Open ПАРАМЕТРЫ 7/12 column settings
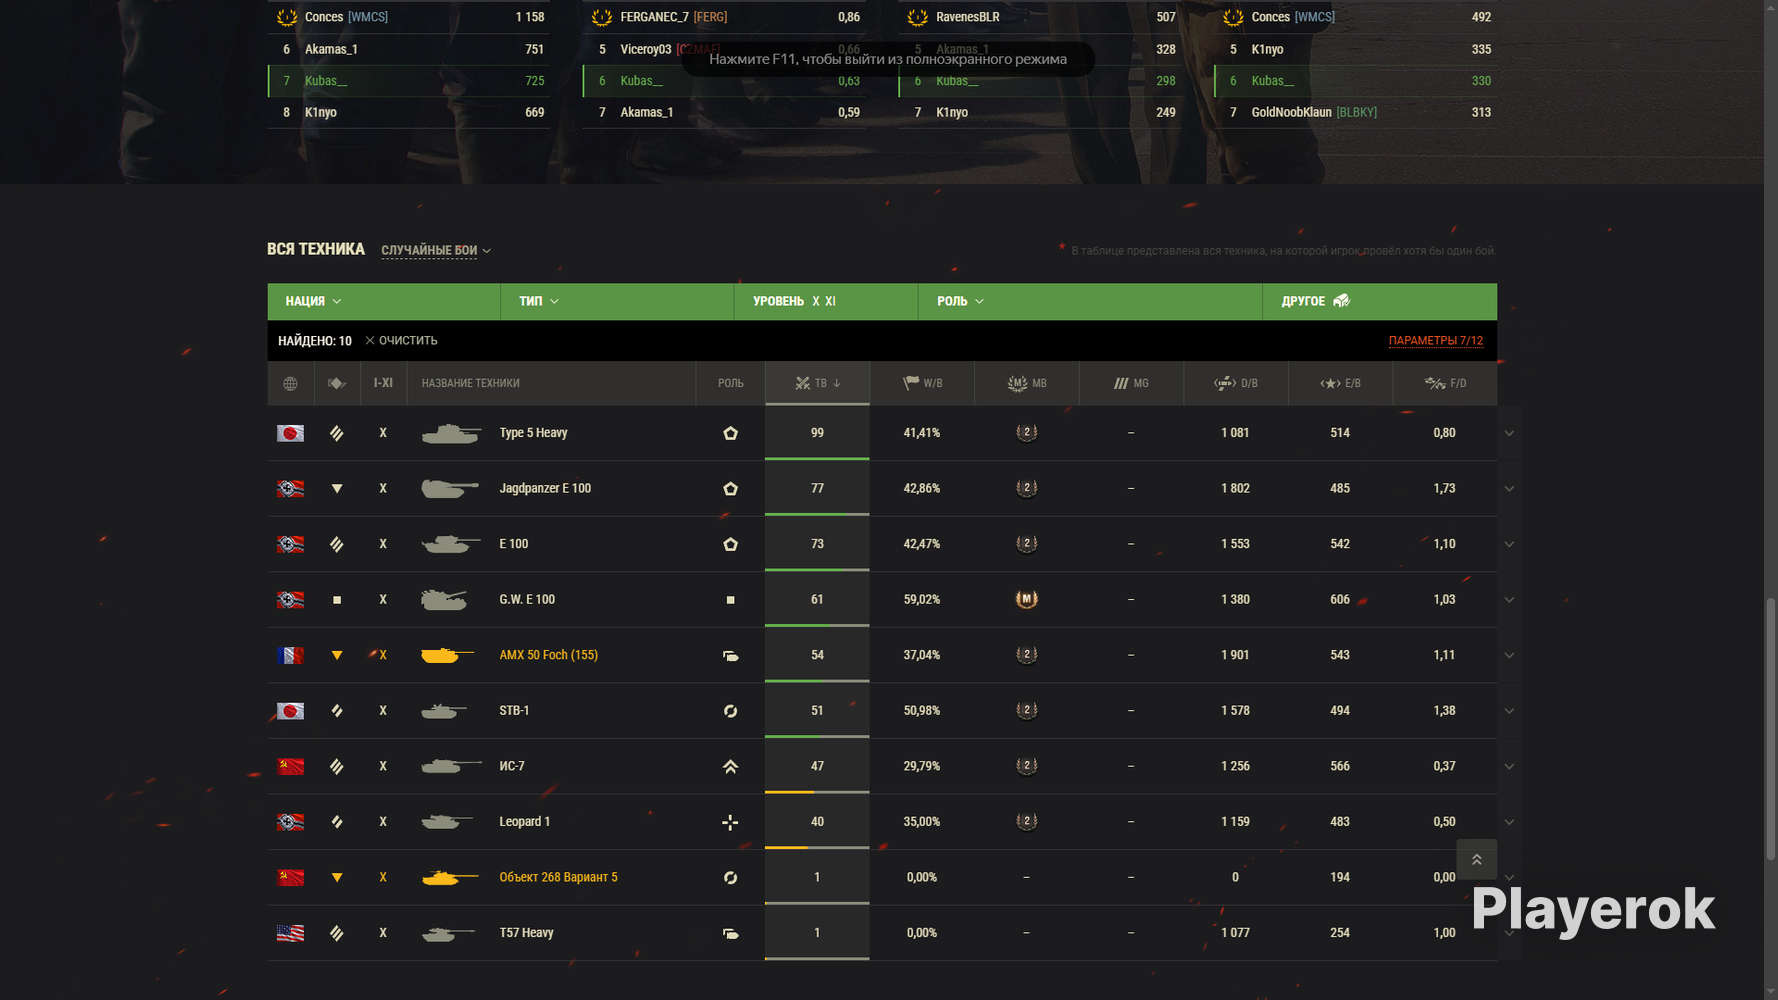The height and width of the screenshot is (1000, 1778). tap(1436, 341)
